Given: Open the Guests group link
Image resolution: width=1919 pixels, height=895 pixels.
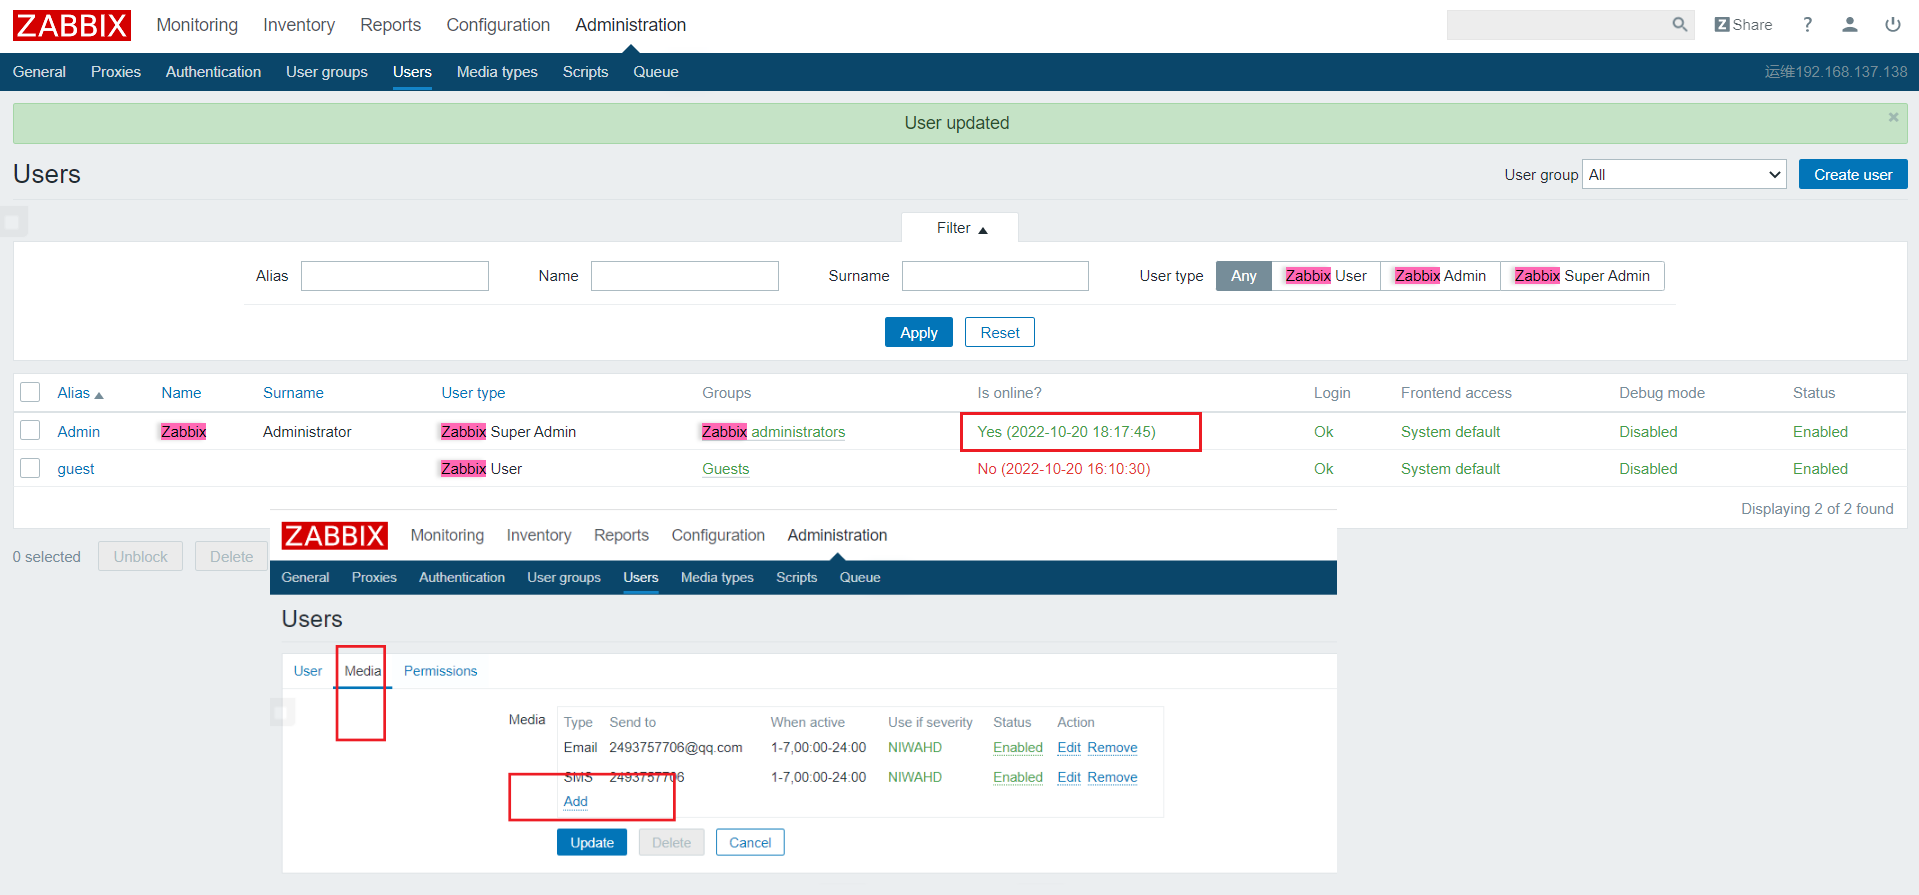Looking at the screenshot, I should coord(725,469).
